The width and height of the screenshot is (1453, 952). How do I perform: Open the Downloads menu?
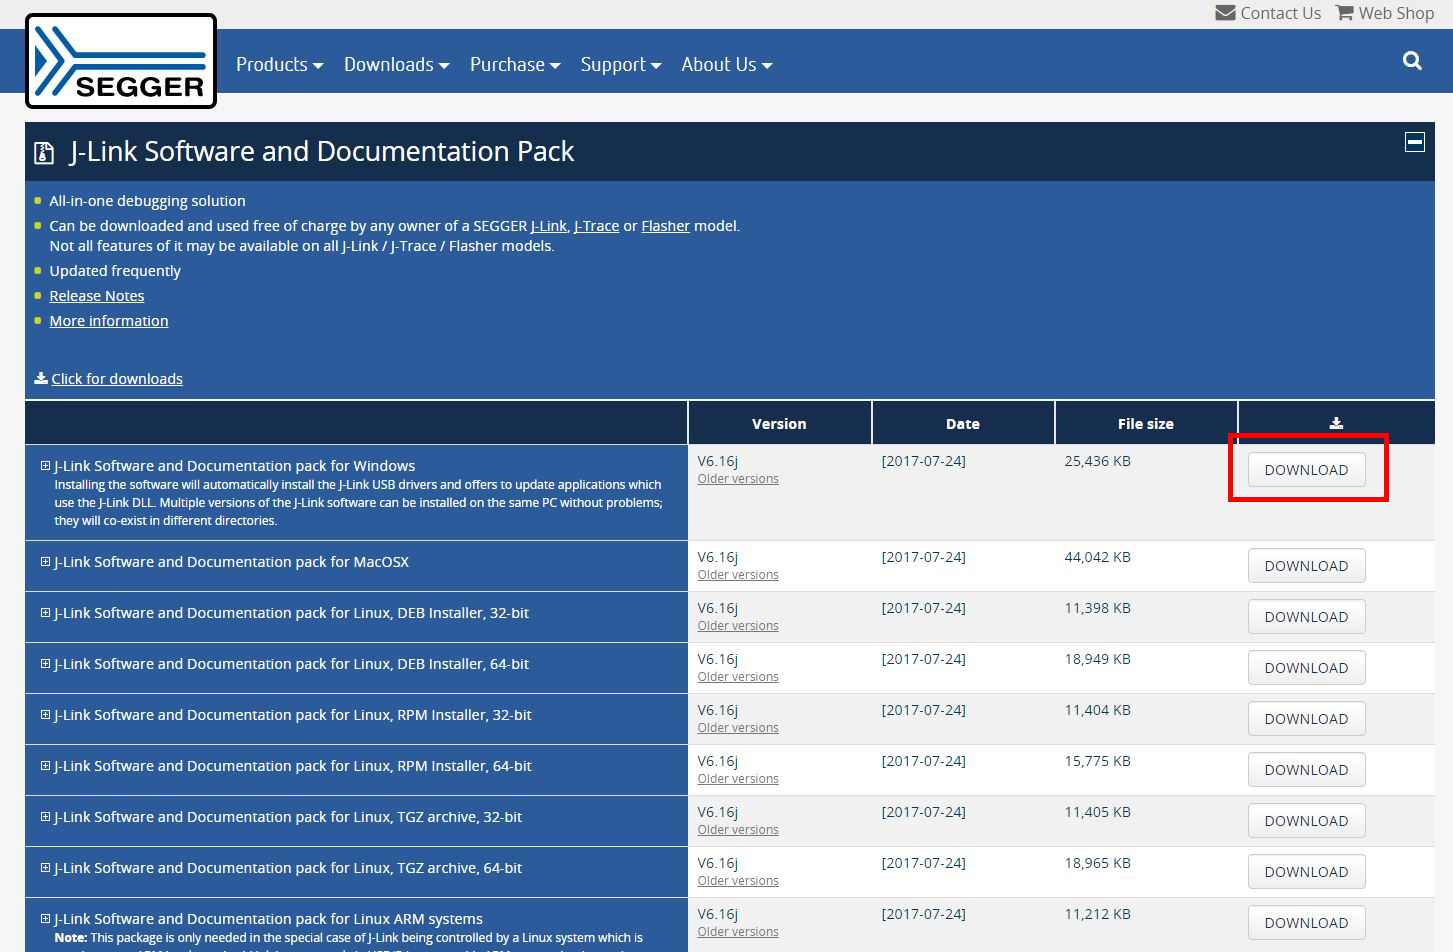tap(396, 64)
